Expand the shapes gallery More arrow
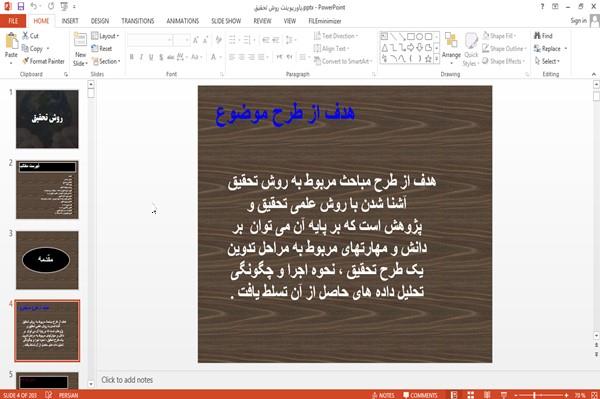 click(436, 59)
